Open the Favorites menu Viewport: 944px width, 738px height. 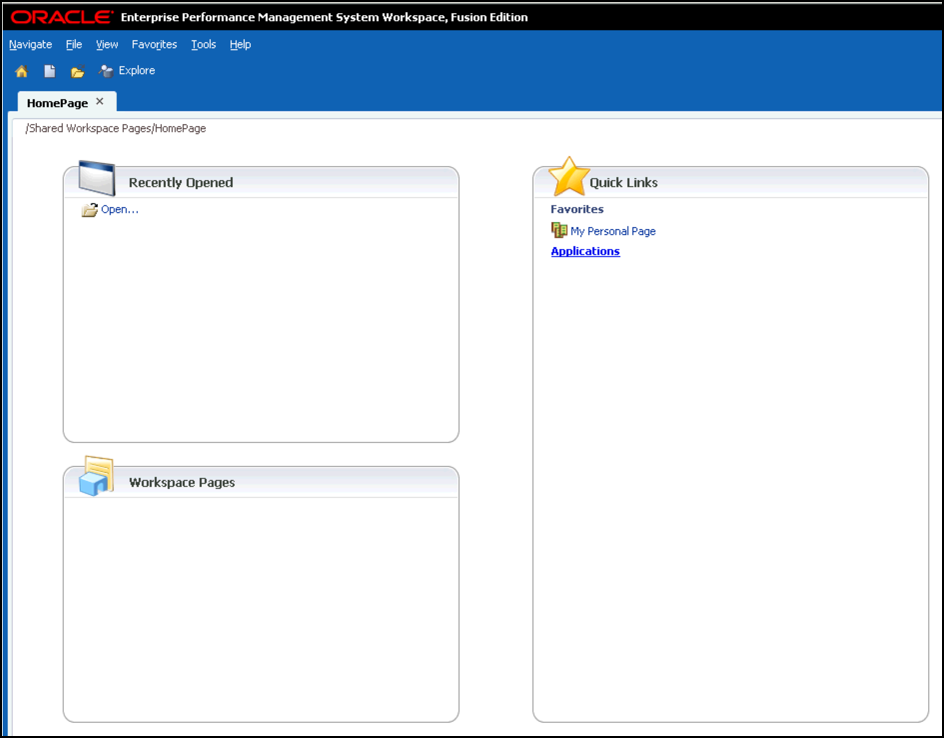(x=154, y=45)
